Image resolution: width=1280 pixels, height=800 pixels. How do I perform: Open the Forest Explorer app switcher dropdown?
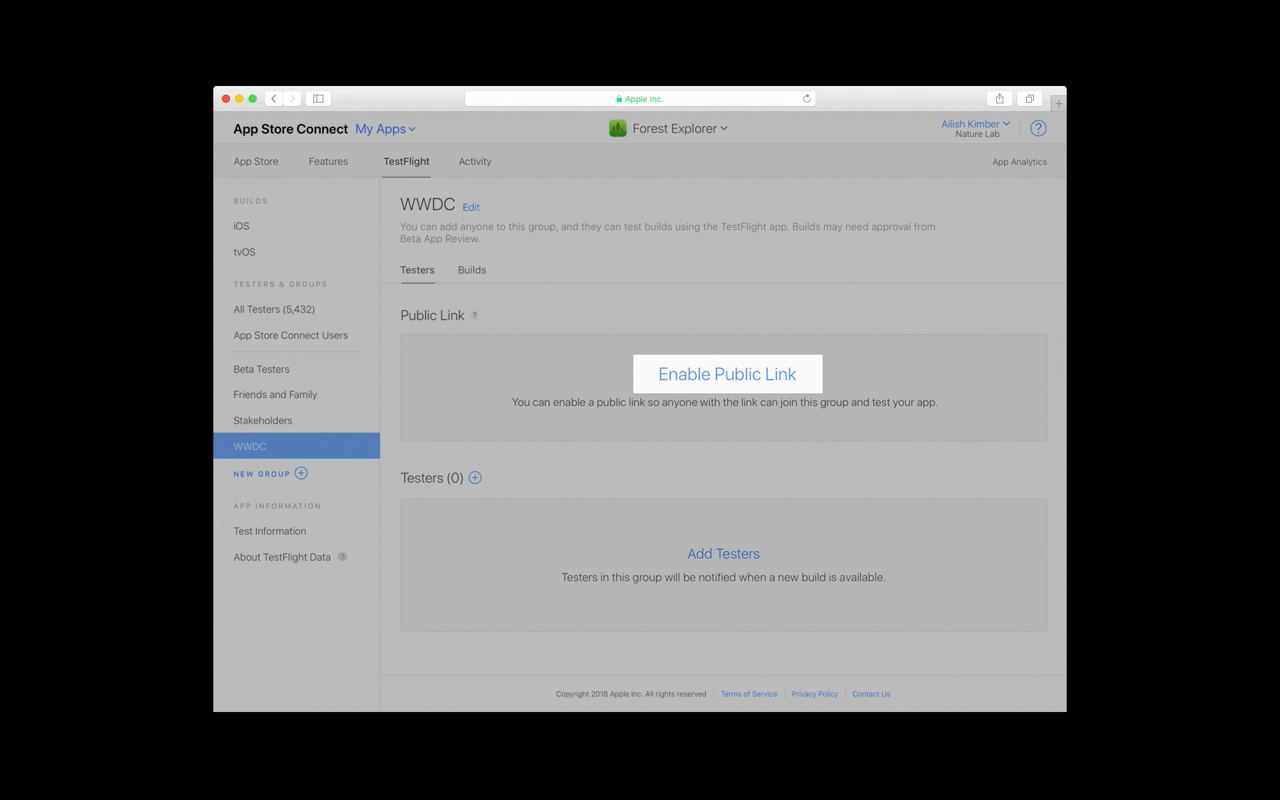point(680,128)
